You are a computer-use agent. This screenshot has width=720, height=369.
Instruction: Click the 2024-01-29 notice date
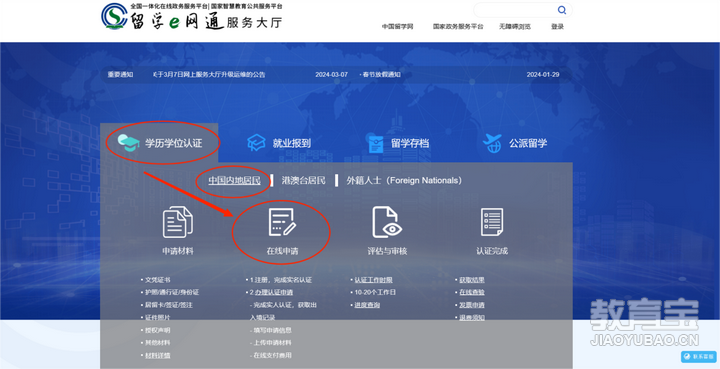tap(543, 74)
